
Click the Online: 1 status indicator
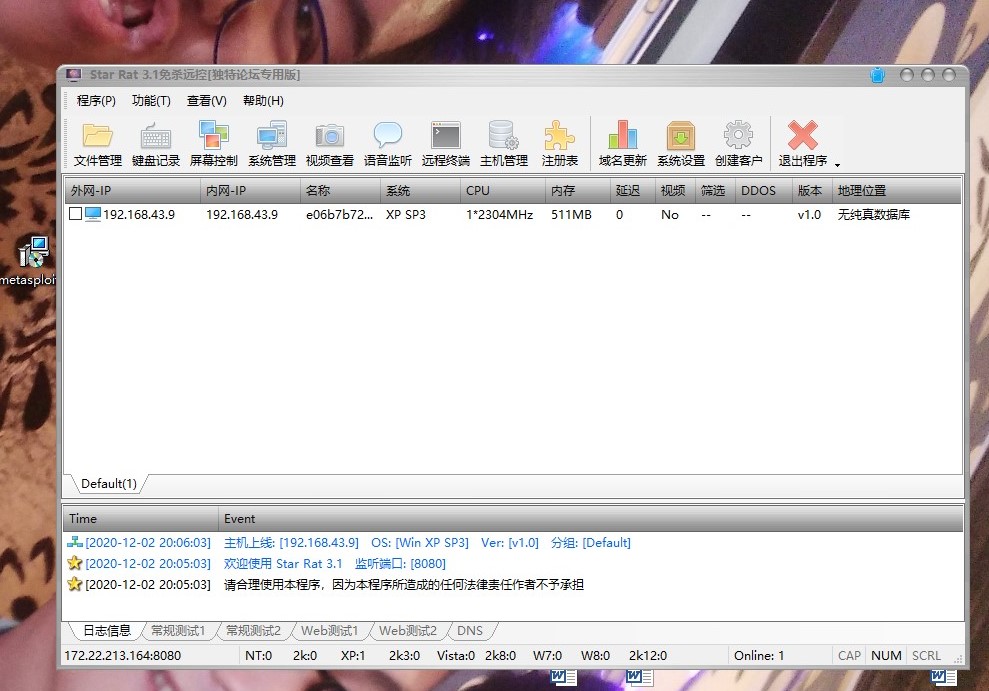[759, 656]
